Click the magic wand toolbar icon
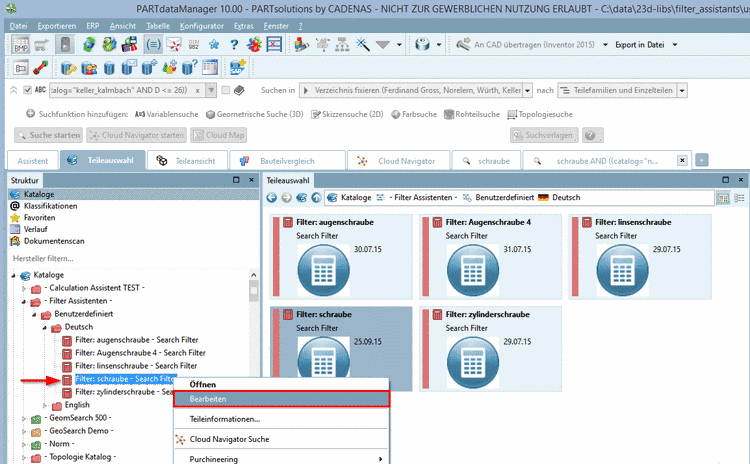The width and height of the screenshot is (750, 464). click(363, 45)
